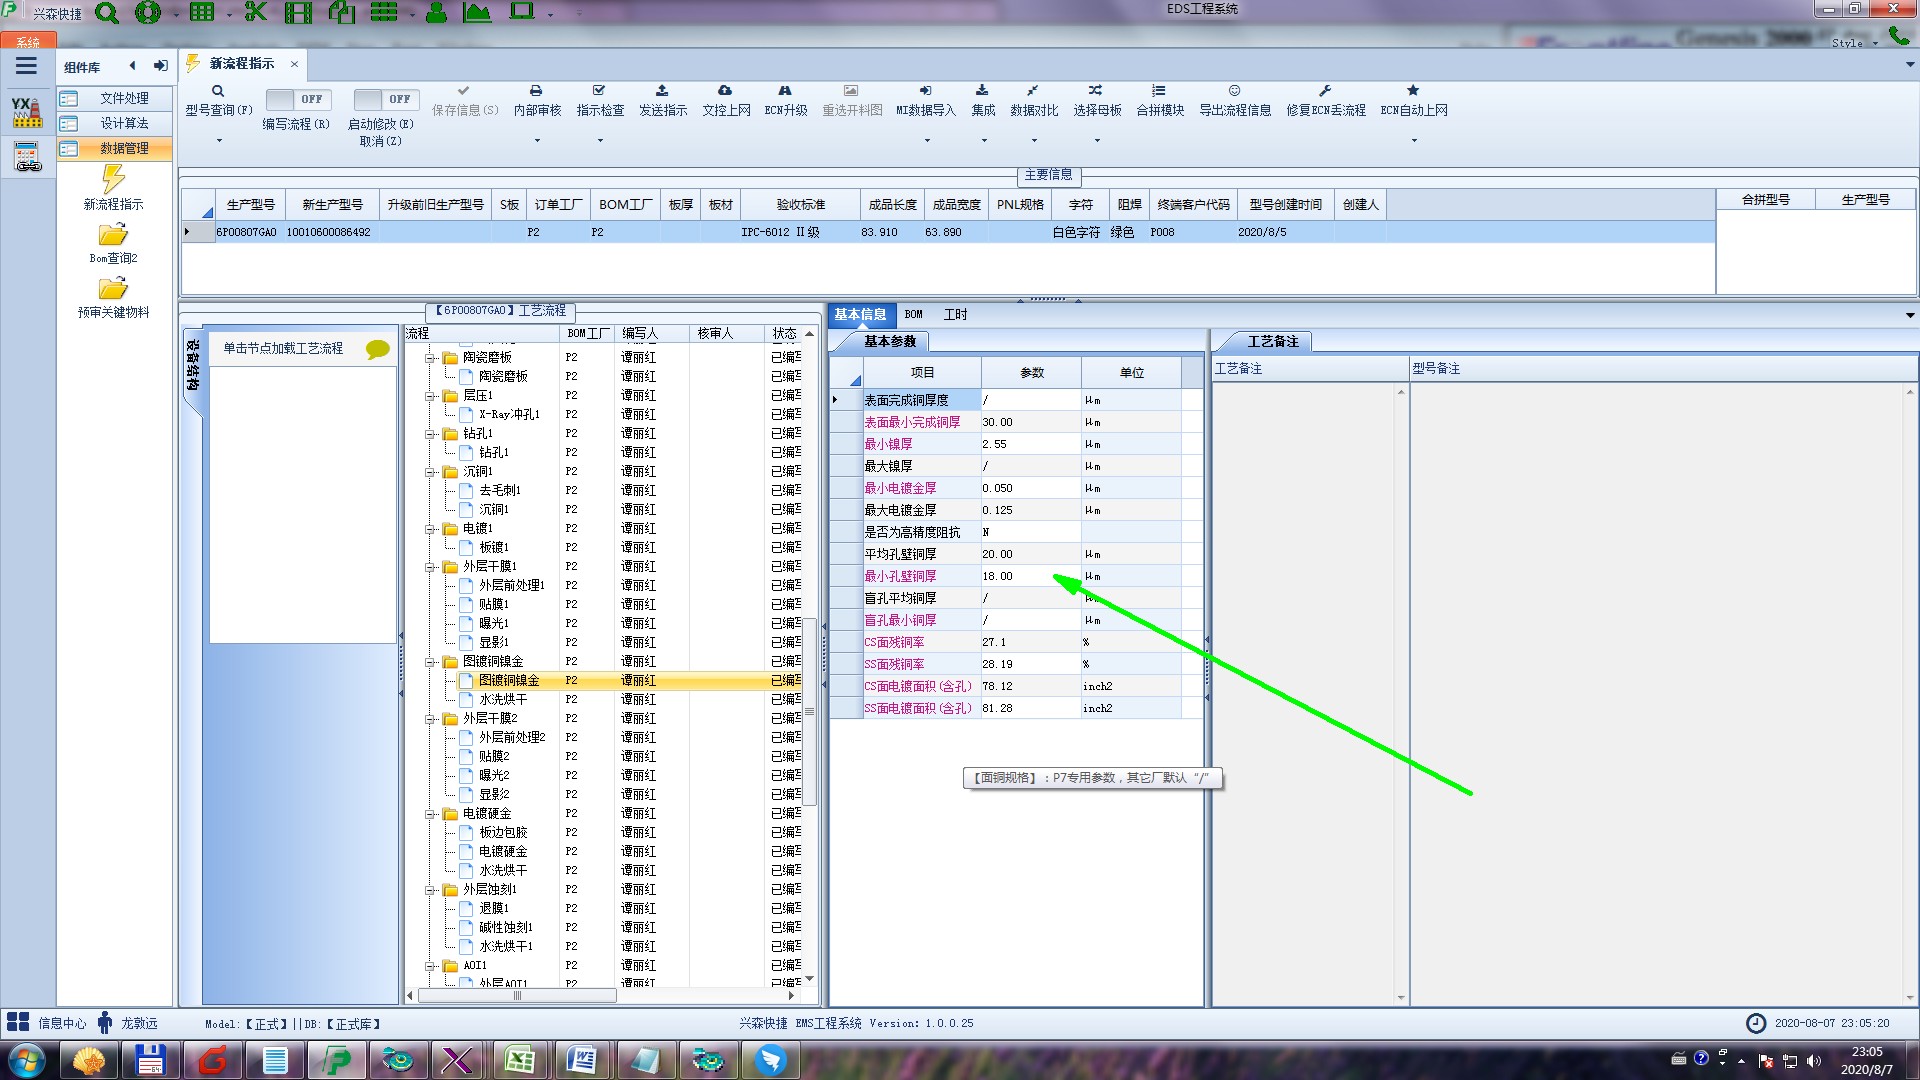Click the ECN自动上网 star icon
1920x1080 pixels.
[x=1413, y=91]
